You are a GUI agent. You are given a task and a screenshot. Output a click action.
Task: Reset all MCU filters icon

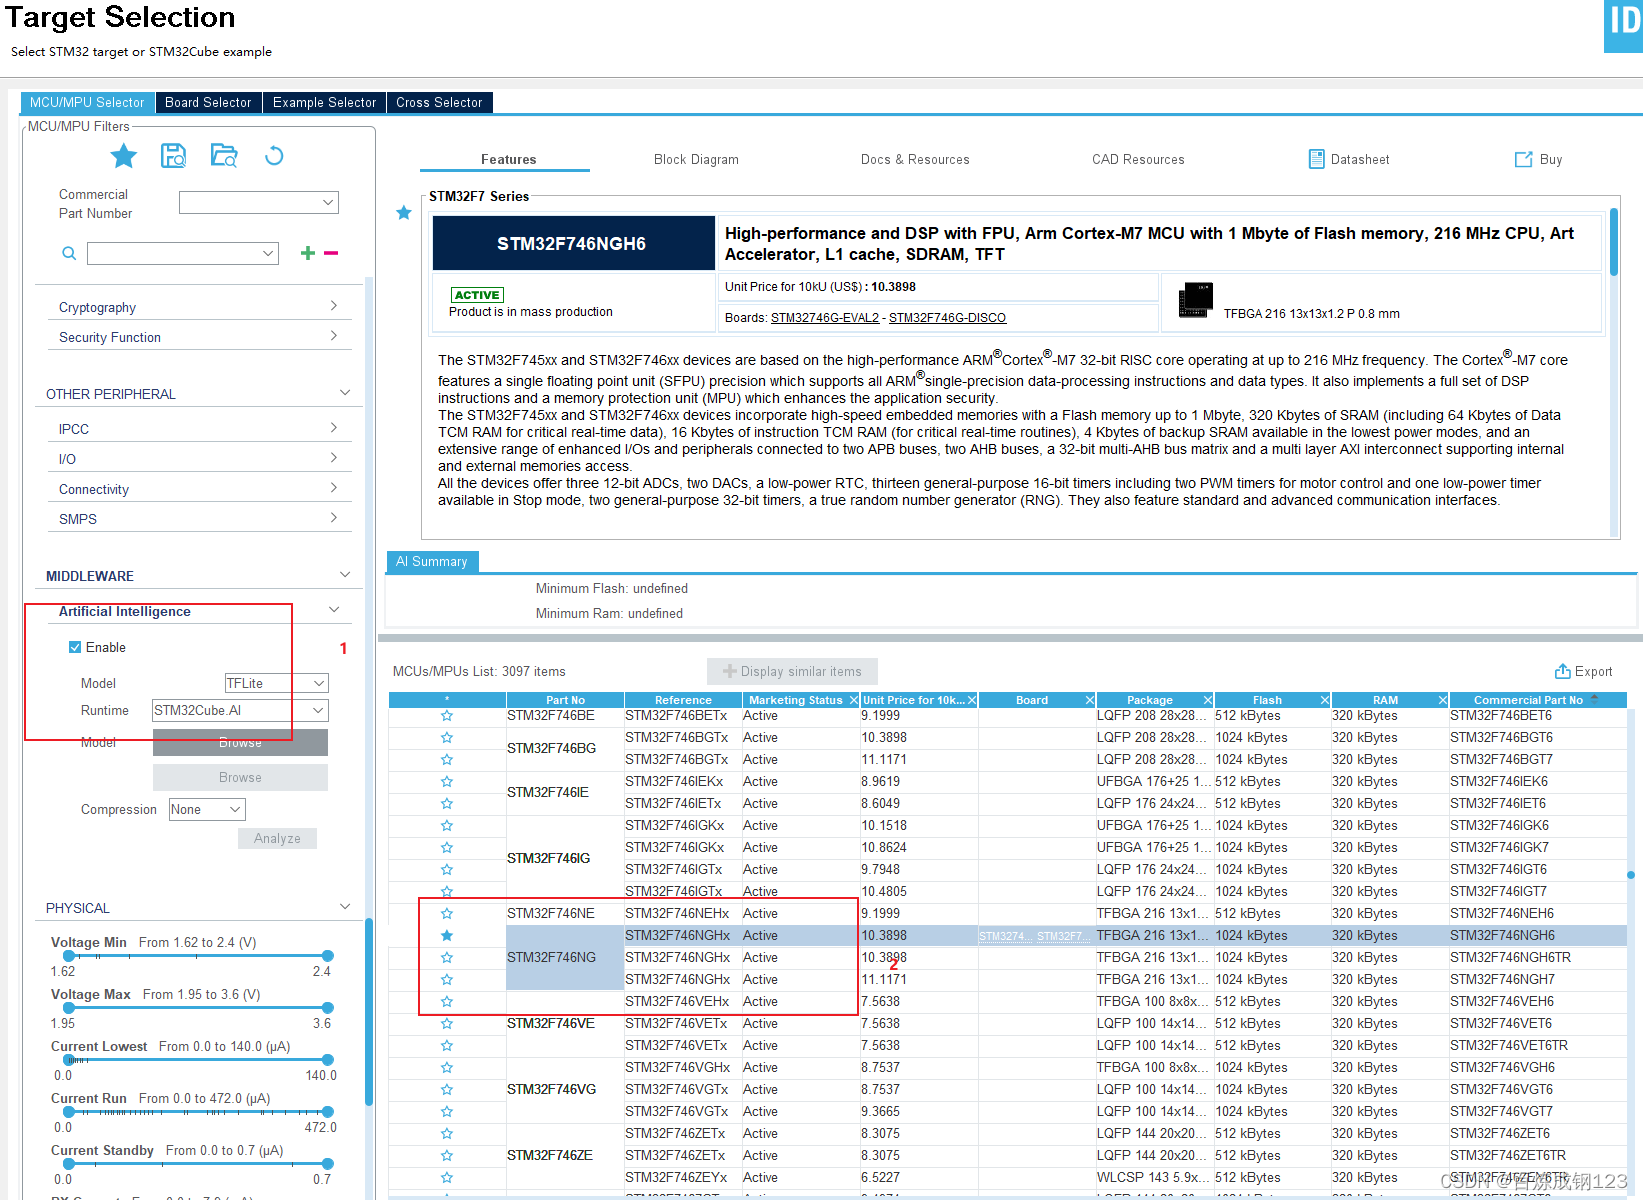(274, 156)
